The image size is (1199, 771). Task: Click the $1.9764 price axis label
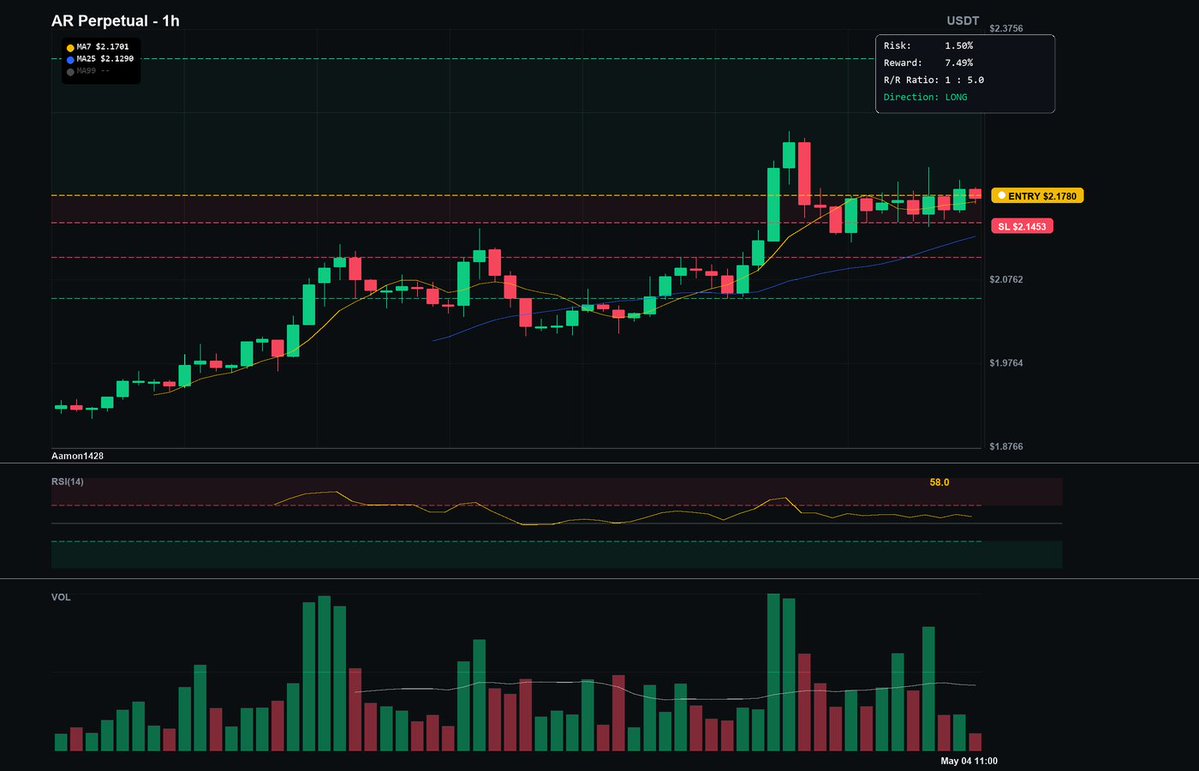[1006, 363]
